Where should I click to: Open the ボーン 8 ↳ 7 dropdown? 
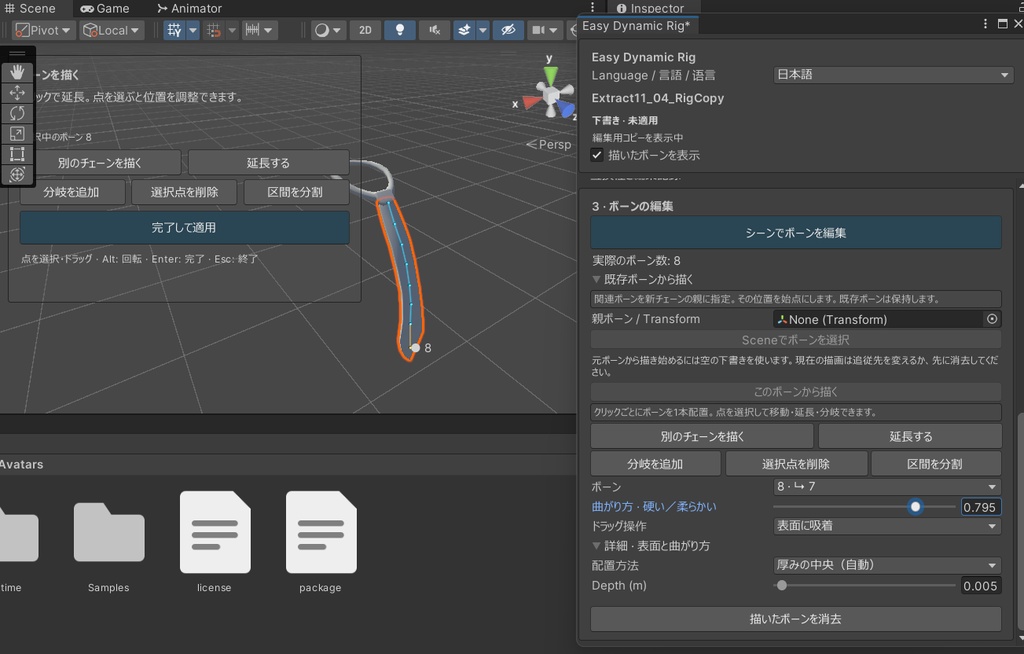tap(887, 487)
